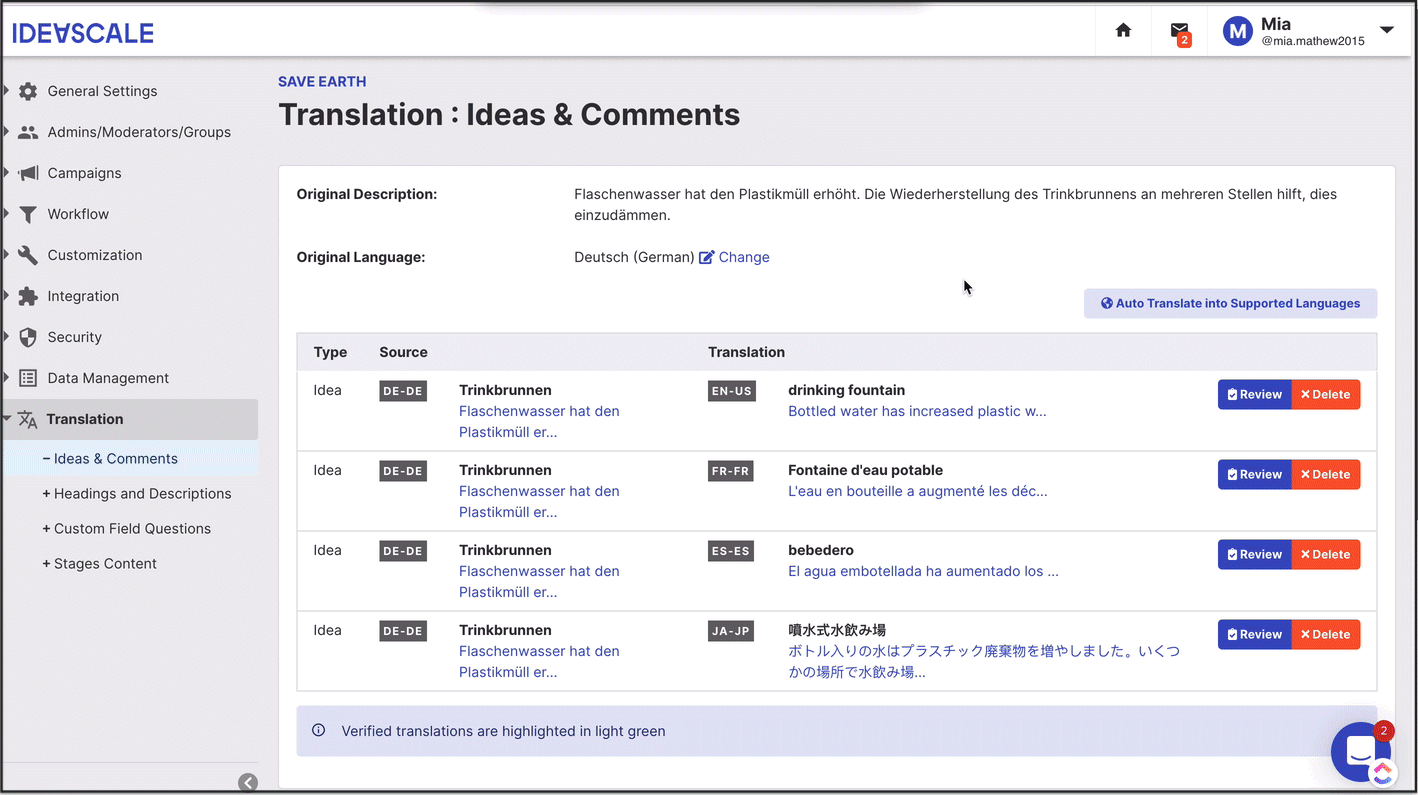This screenshot has height=795, width=1418.
Task: Open French translation 'L'eau en bouteille' link
Action: (918, 491)
